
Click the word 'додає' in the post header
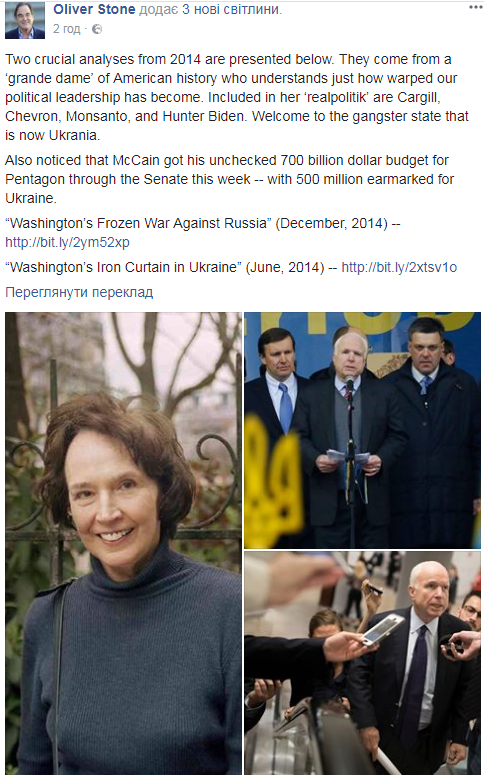point(158,8)
